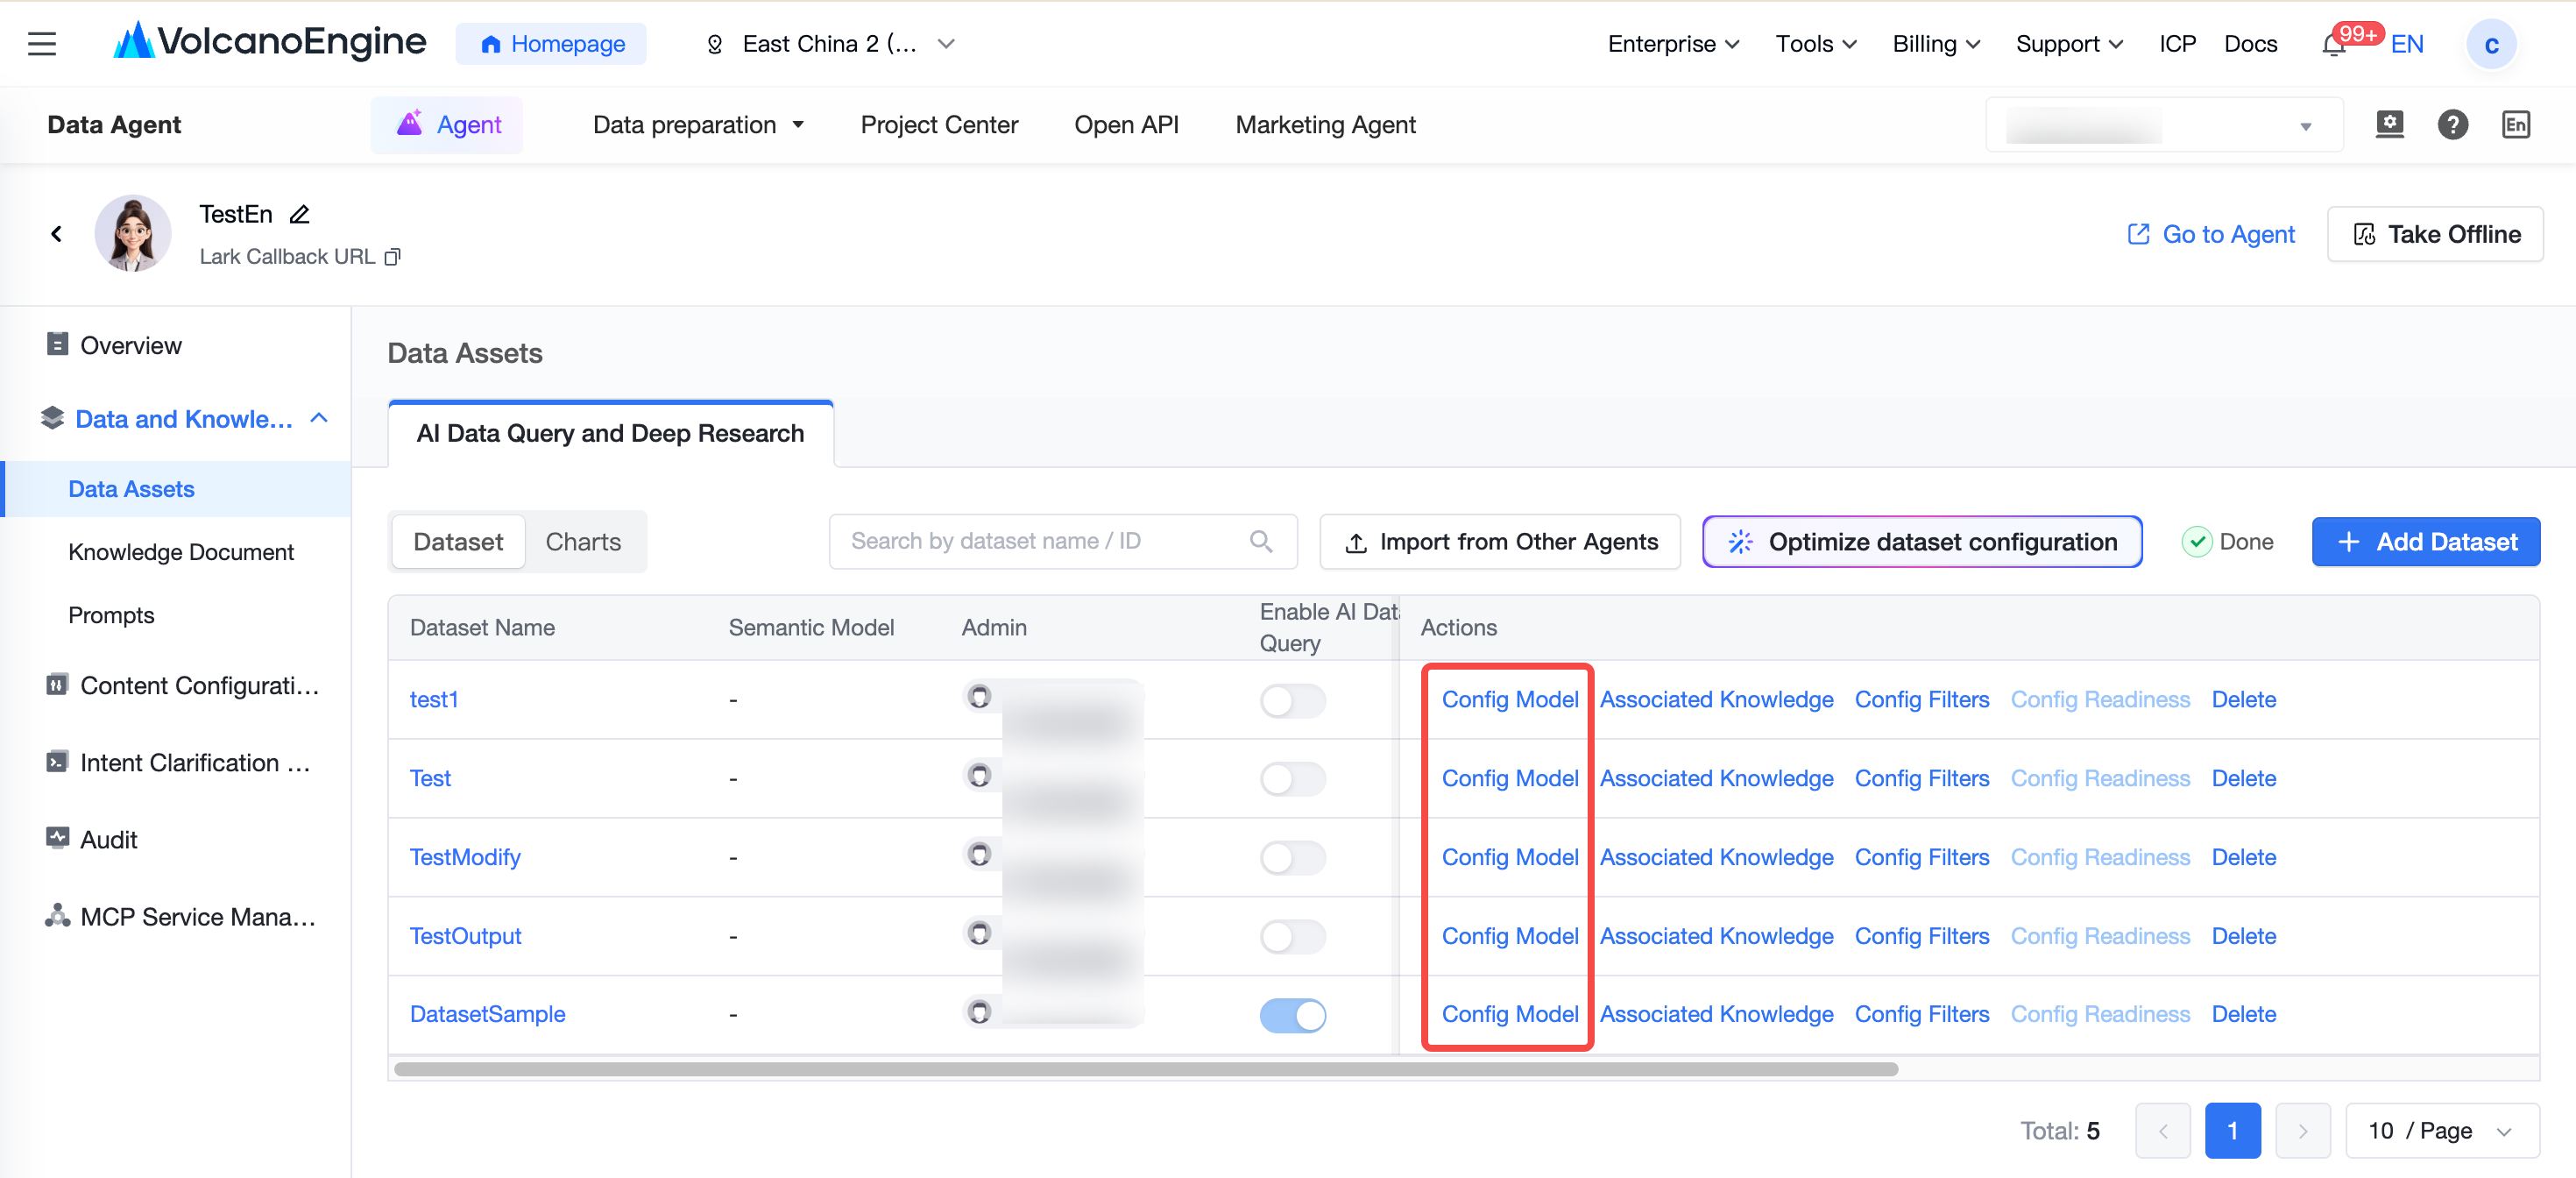Open the help question mark icon
2576x1178 pixels.
pos(2452,125)
